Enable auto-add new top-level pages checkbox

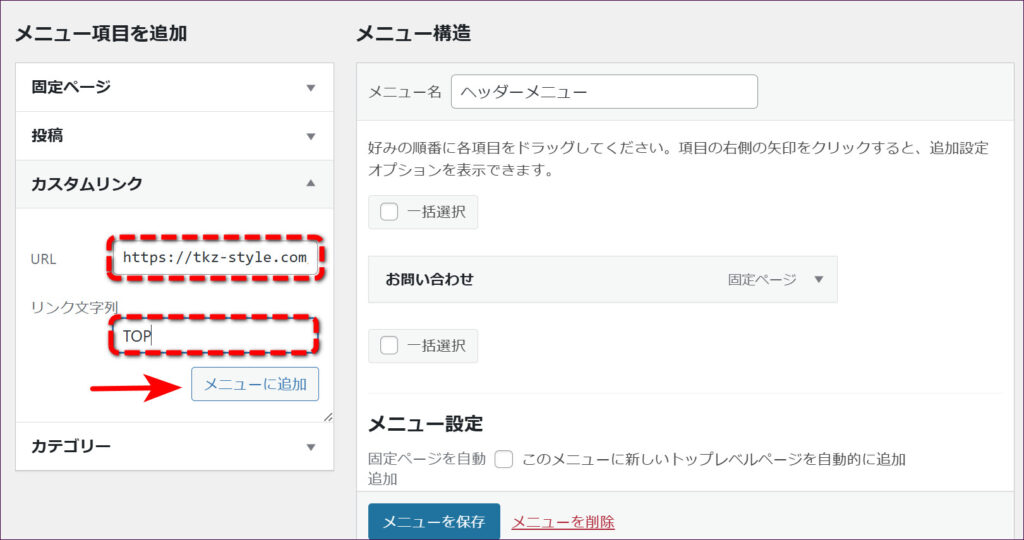[x=504, y=459]
